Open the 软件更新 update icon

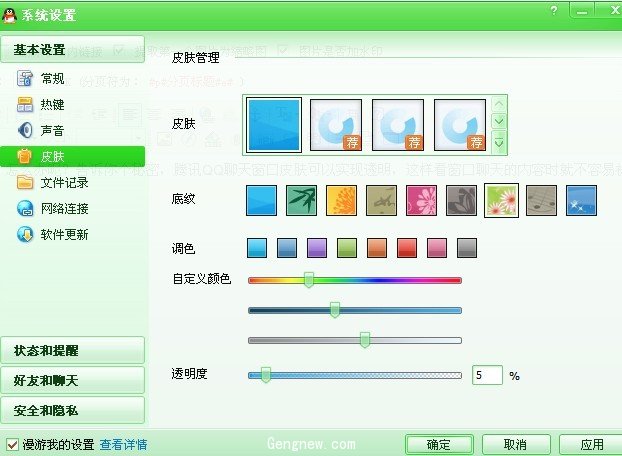tap(26, 234)
